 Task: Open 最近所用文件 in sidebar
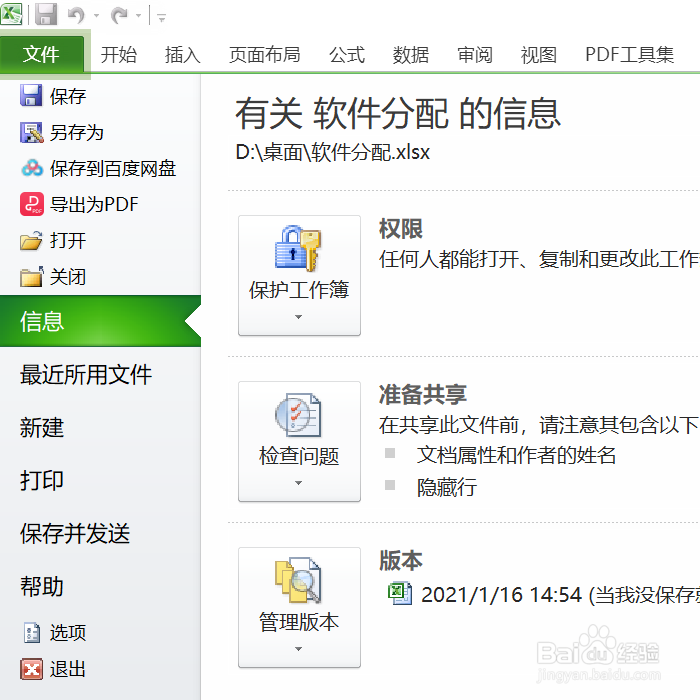click(86, 374)
